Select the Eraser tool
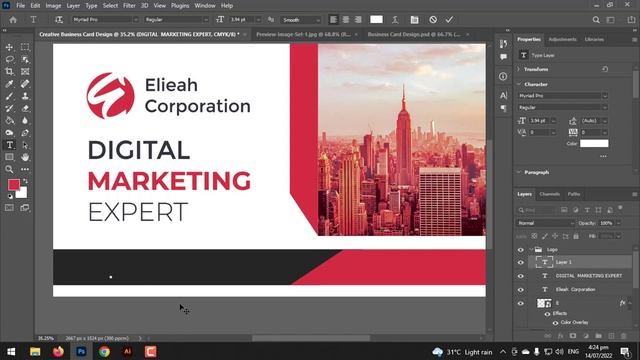This screenshot has height=360, width=640. (25, 109)
